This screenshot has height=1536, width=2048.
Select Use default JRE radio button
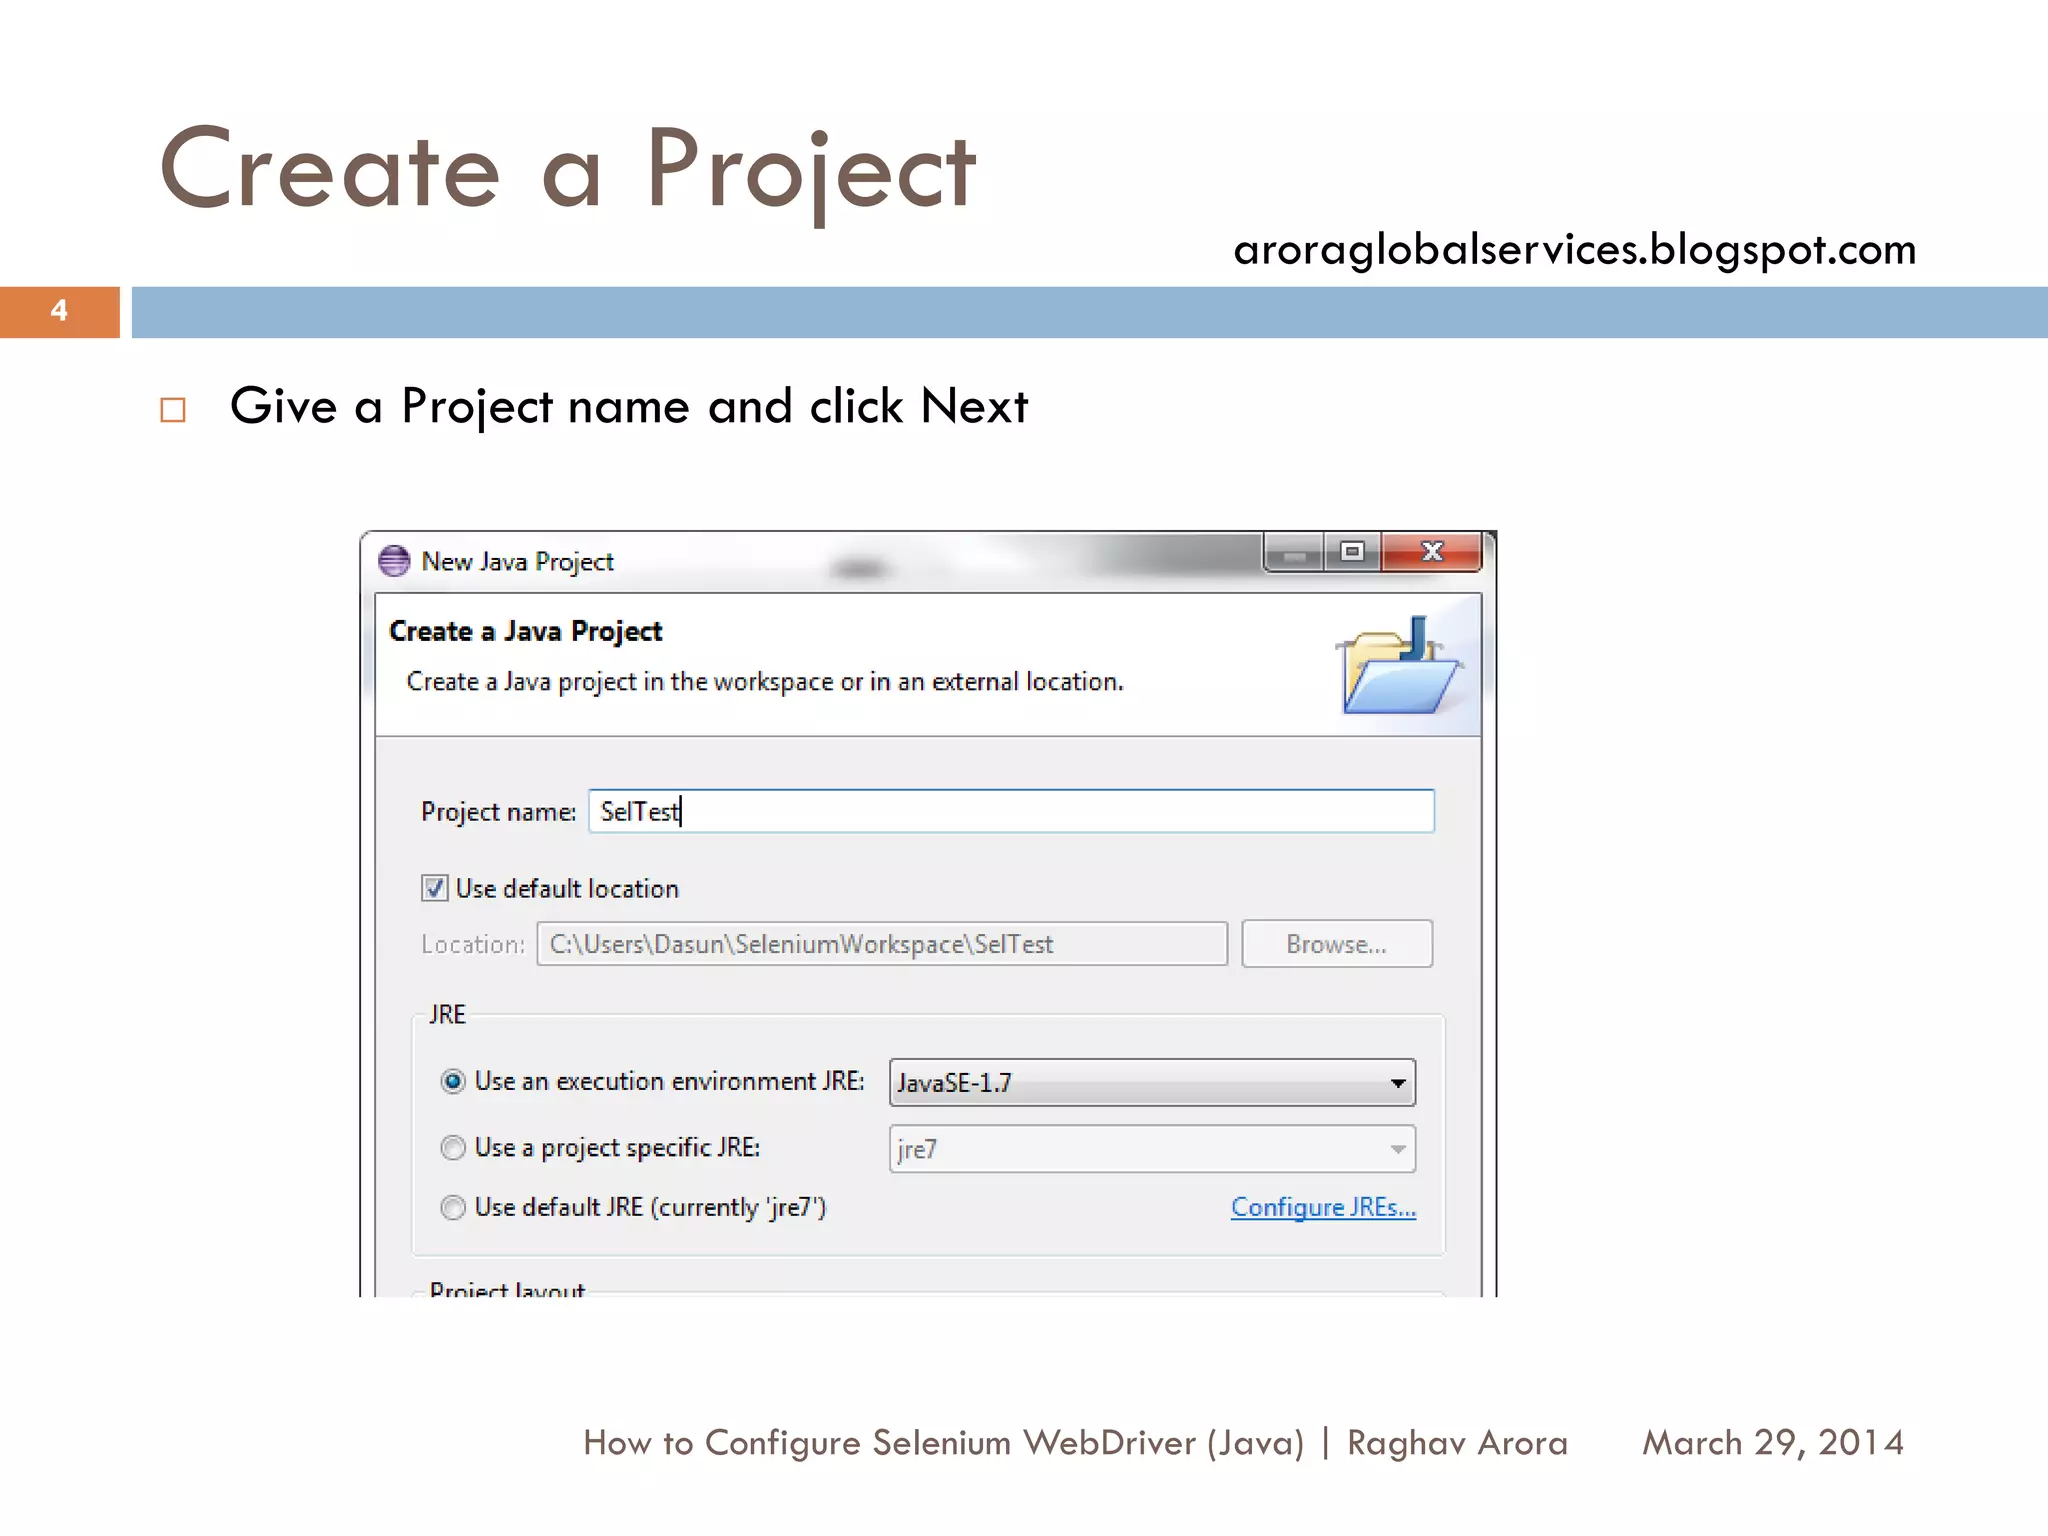453,1207
